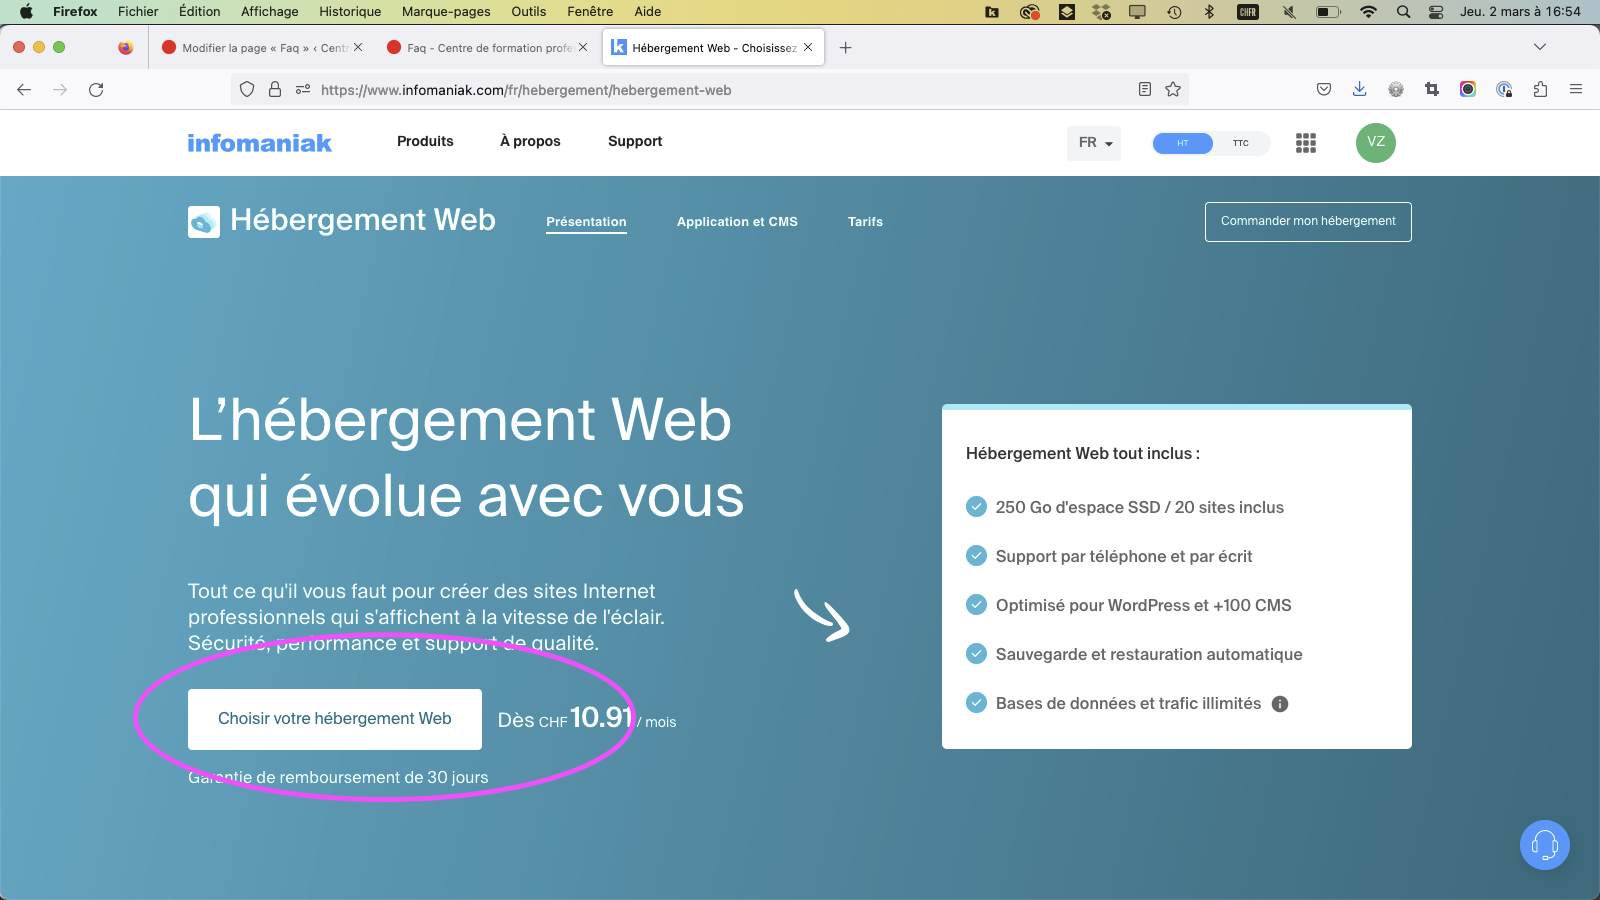The width and height of the screenshot is (1600, 900).
Task: Click the Wi-Fi status icon
Action: click(x=1369, y=12)
